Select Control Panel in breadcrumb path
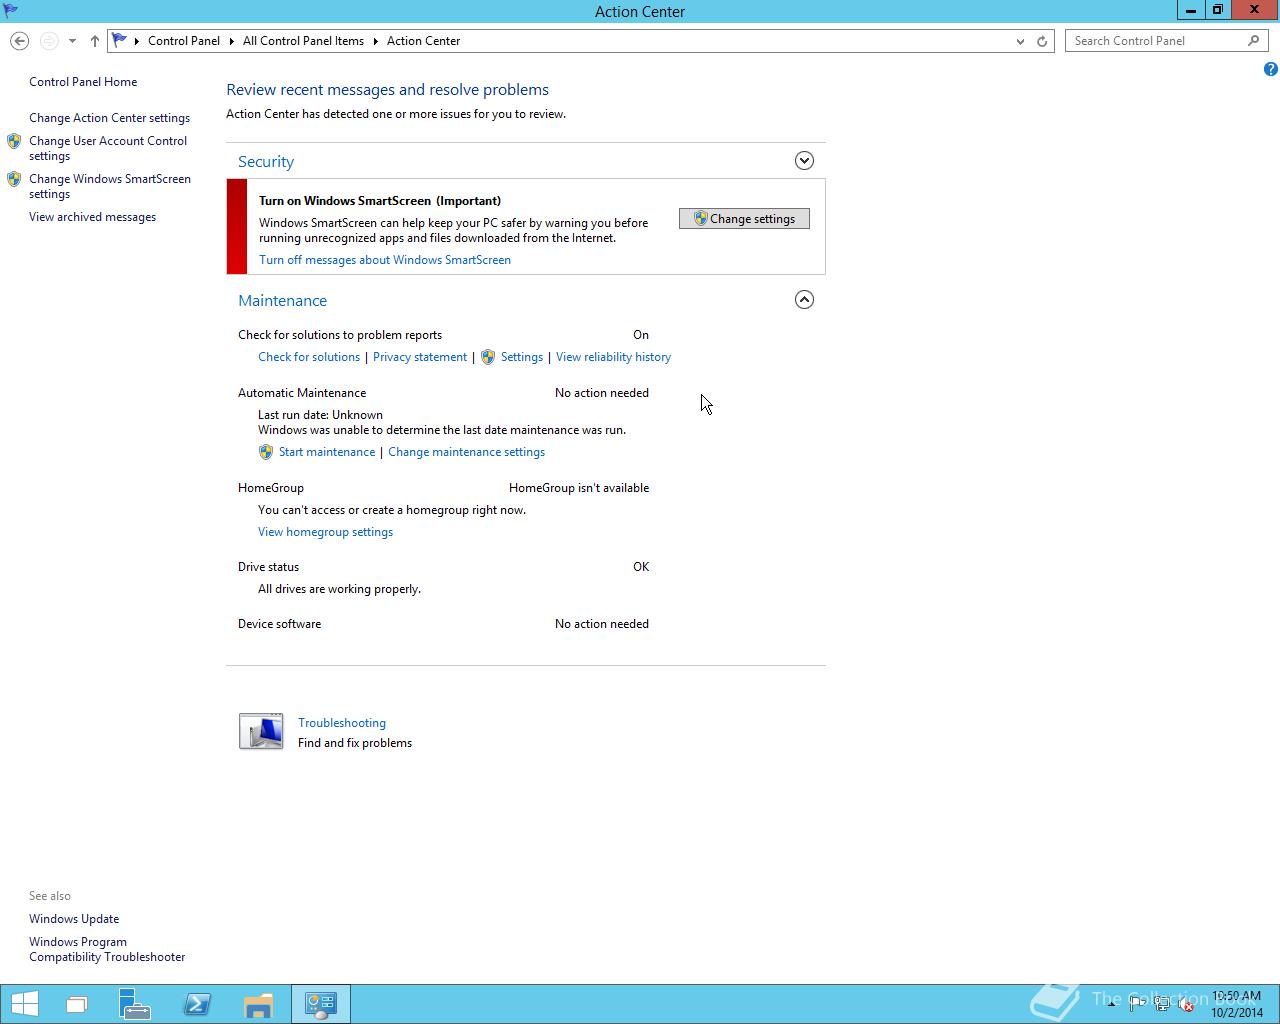1280x1024 pixels. (184, 41)
